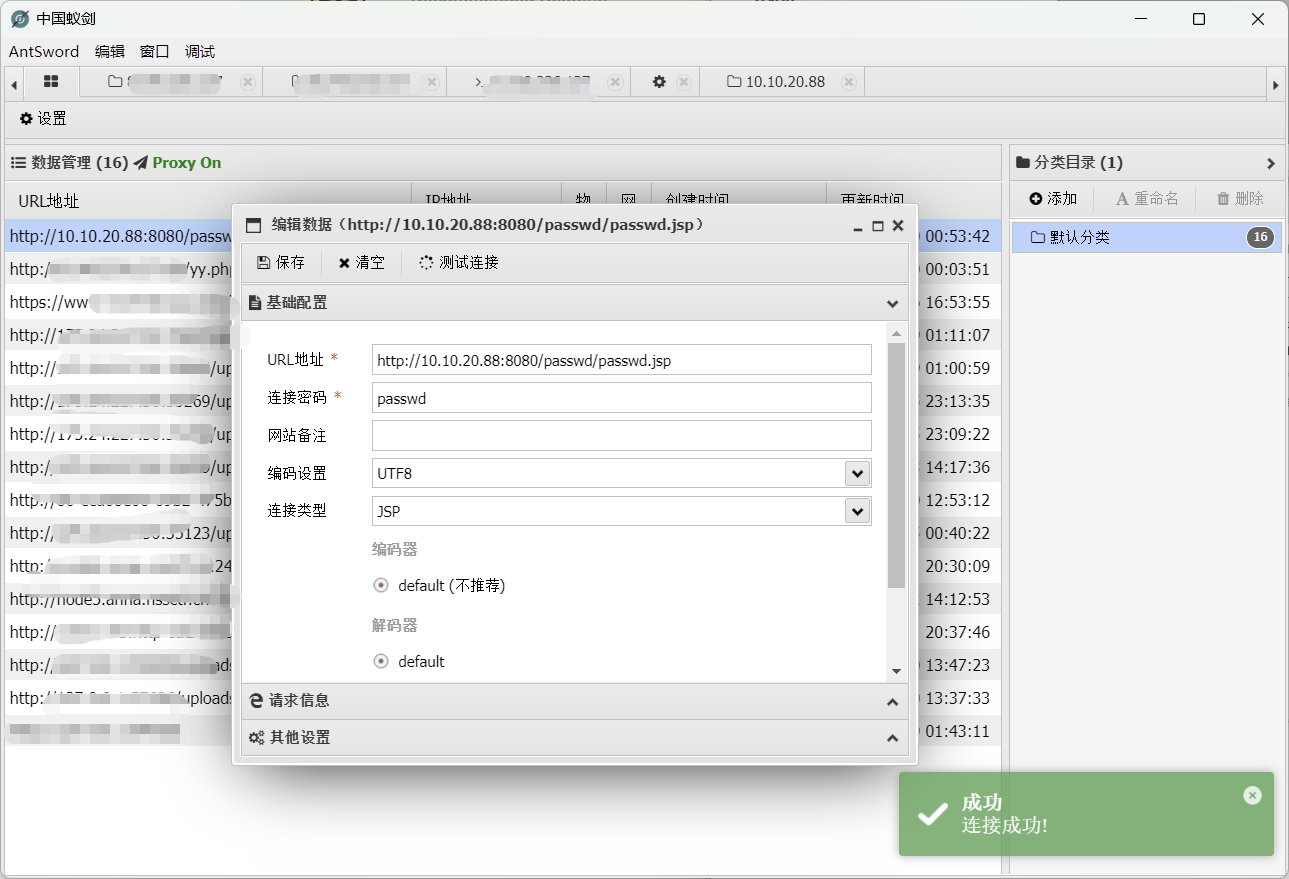The height and width of the screenshot is (879, 1289).
Task: Click the tab bar right scroll arrow
Action: tap(1275, 84)
